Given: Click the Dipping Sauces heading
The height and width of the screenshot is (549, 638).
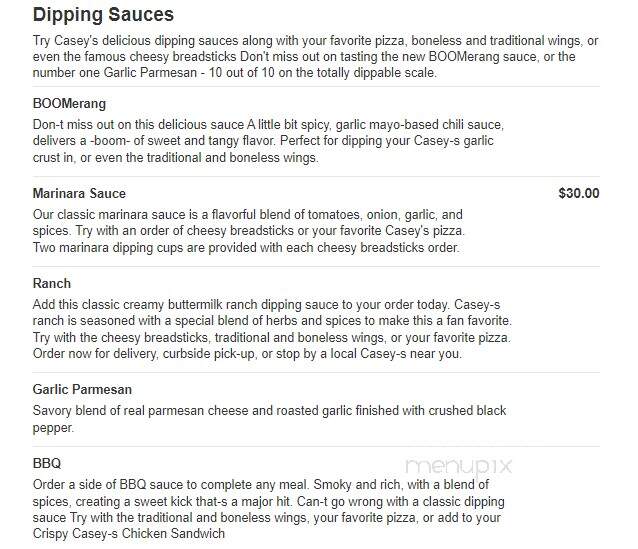Looking at the screenshot, I should point(103,15).
